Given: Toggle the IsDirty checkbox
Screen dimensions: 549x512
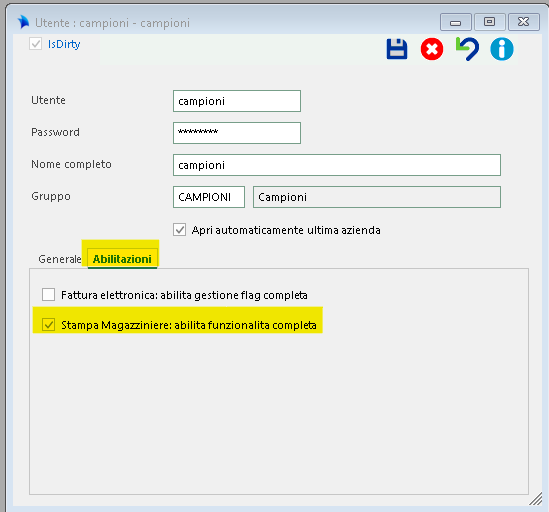Looking at the screenshot, I should click(x=35, y=44).
